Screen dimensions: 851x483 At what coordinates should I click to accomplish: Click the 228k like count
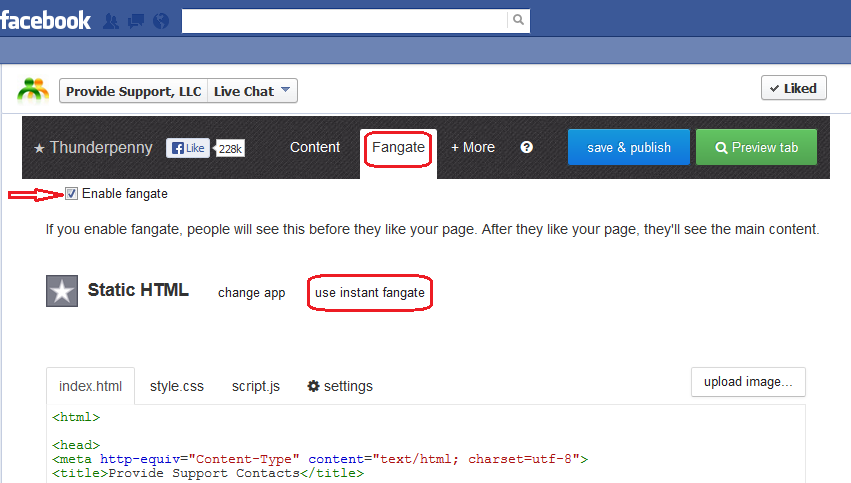tap(230, 149)
